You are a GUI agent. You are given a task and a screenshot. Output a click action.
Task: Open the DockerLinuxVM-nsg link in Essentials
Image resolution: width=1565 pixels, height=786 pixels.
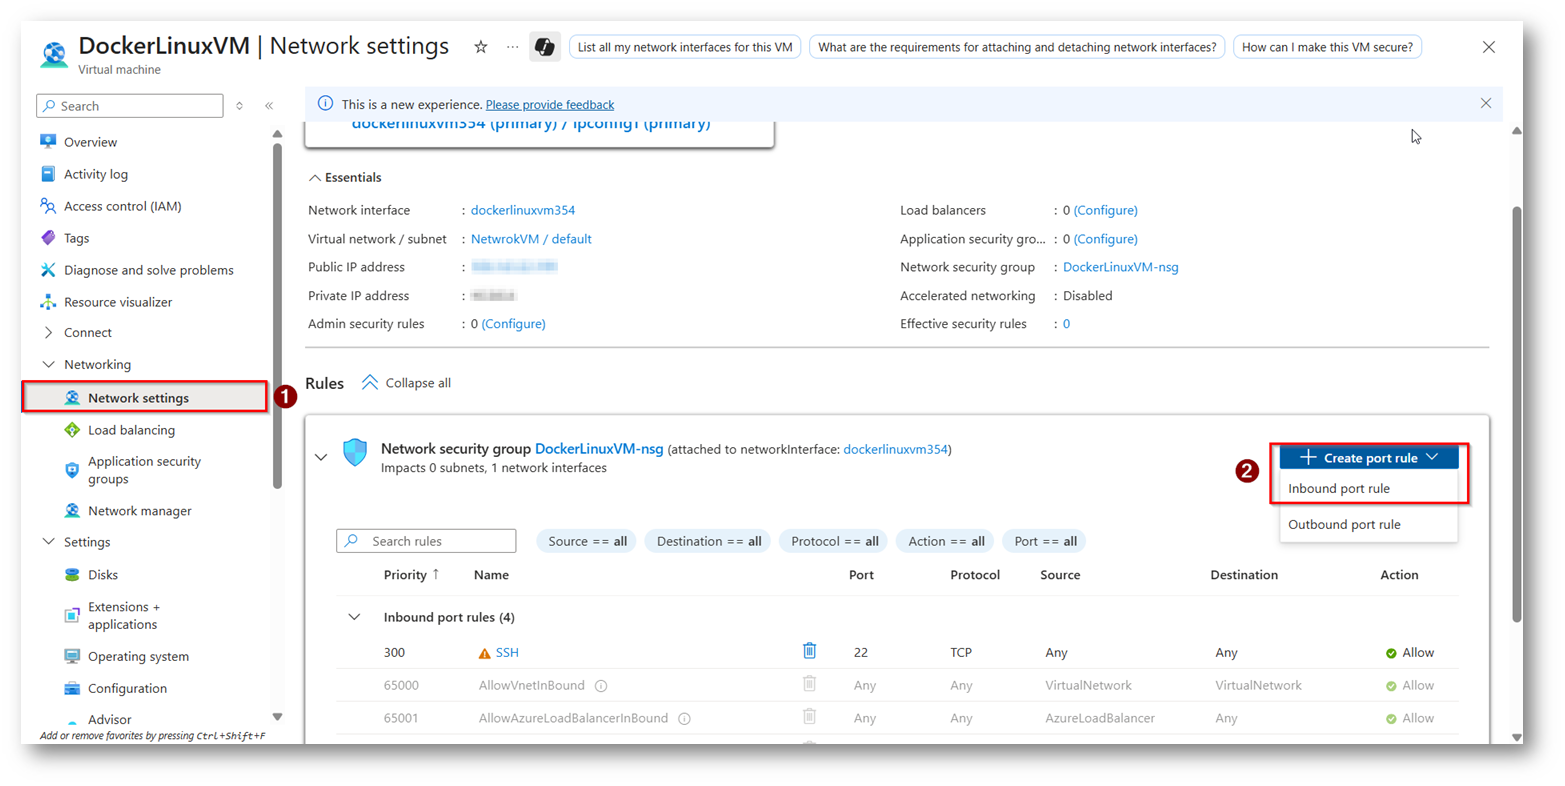click(x=1120, y=267)
